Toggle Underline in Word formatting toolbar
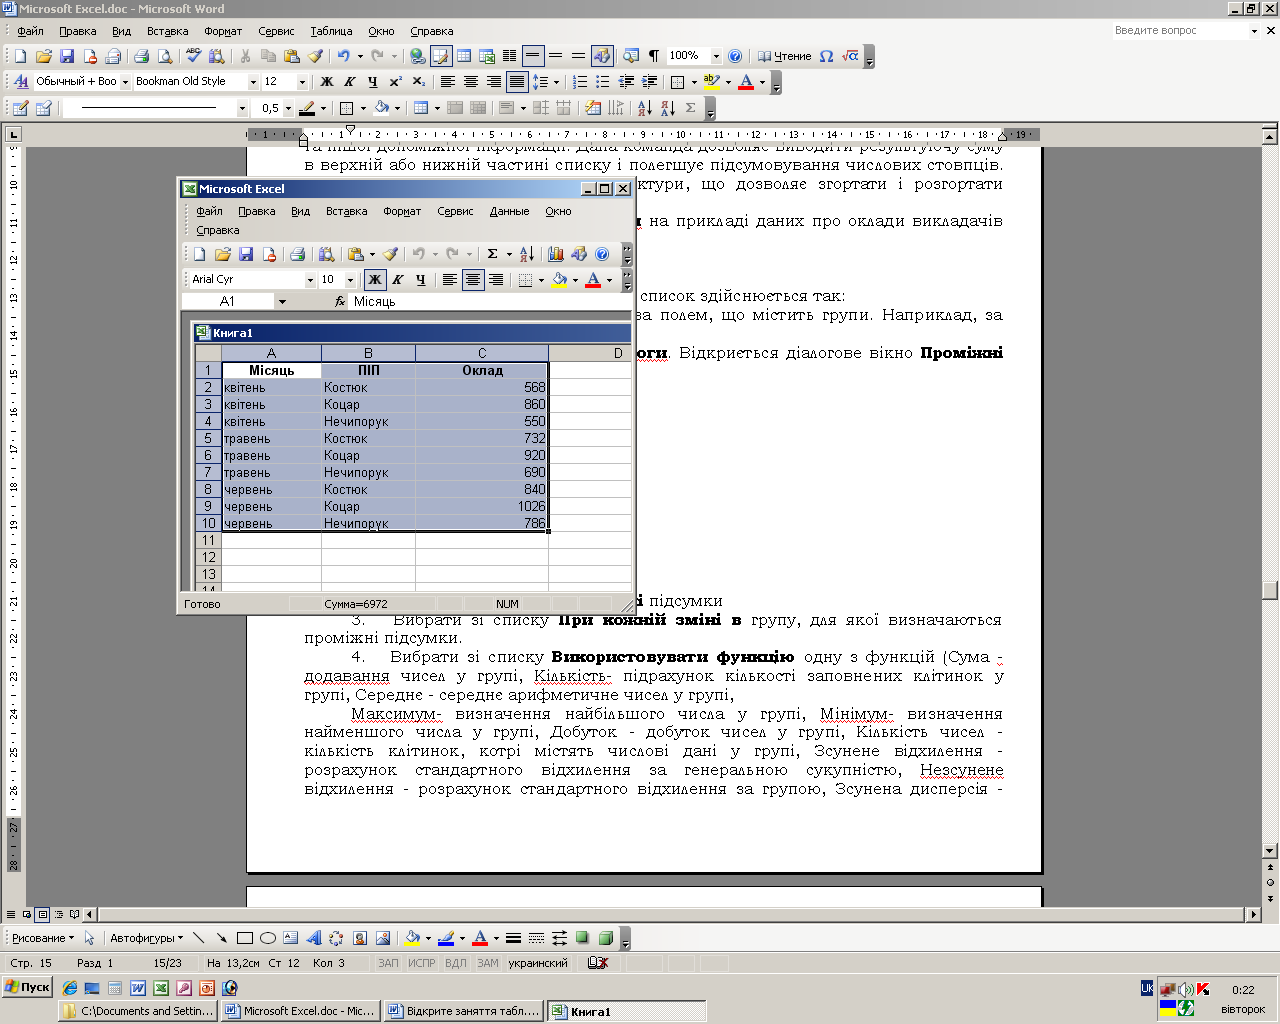 pos(372,82)
